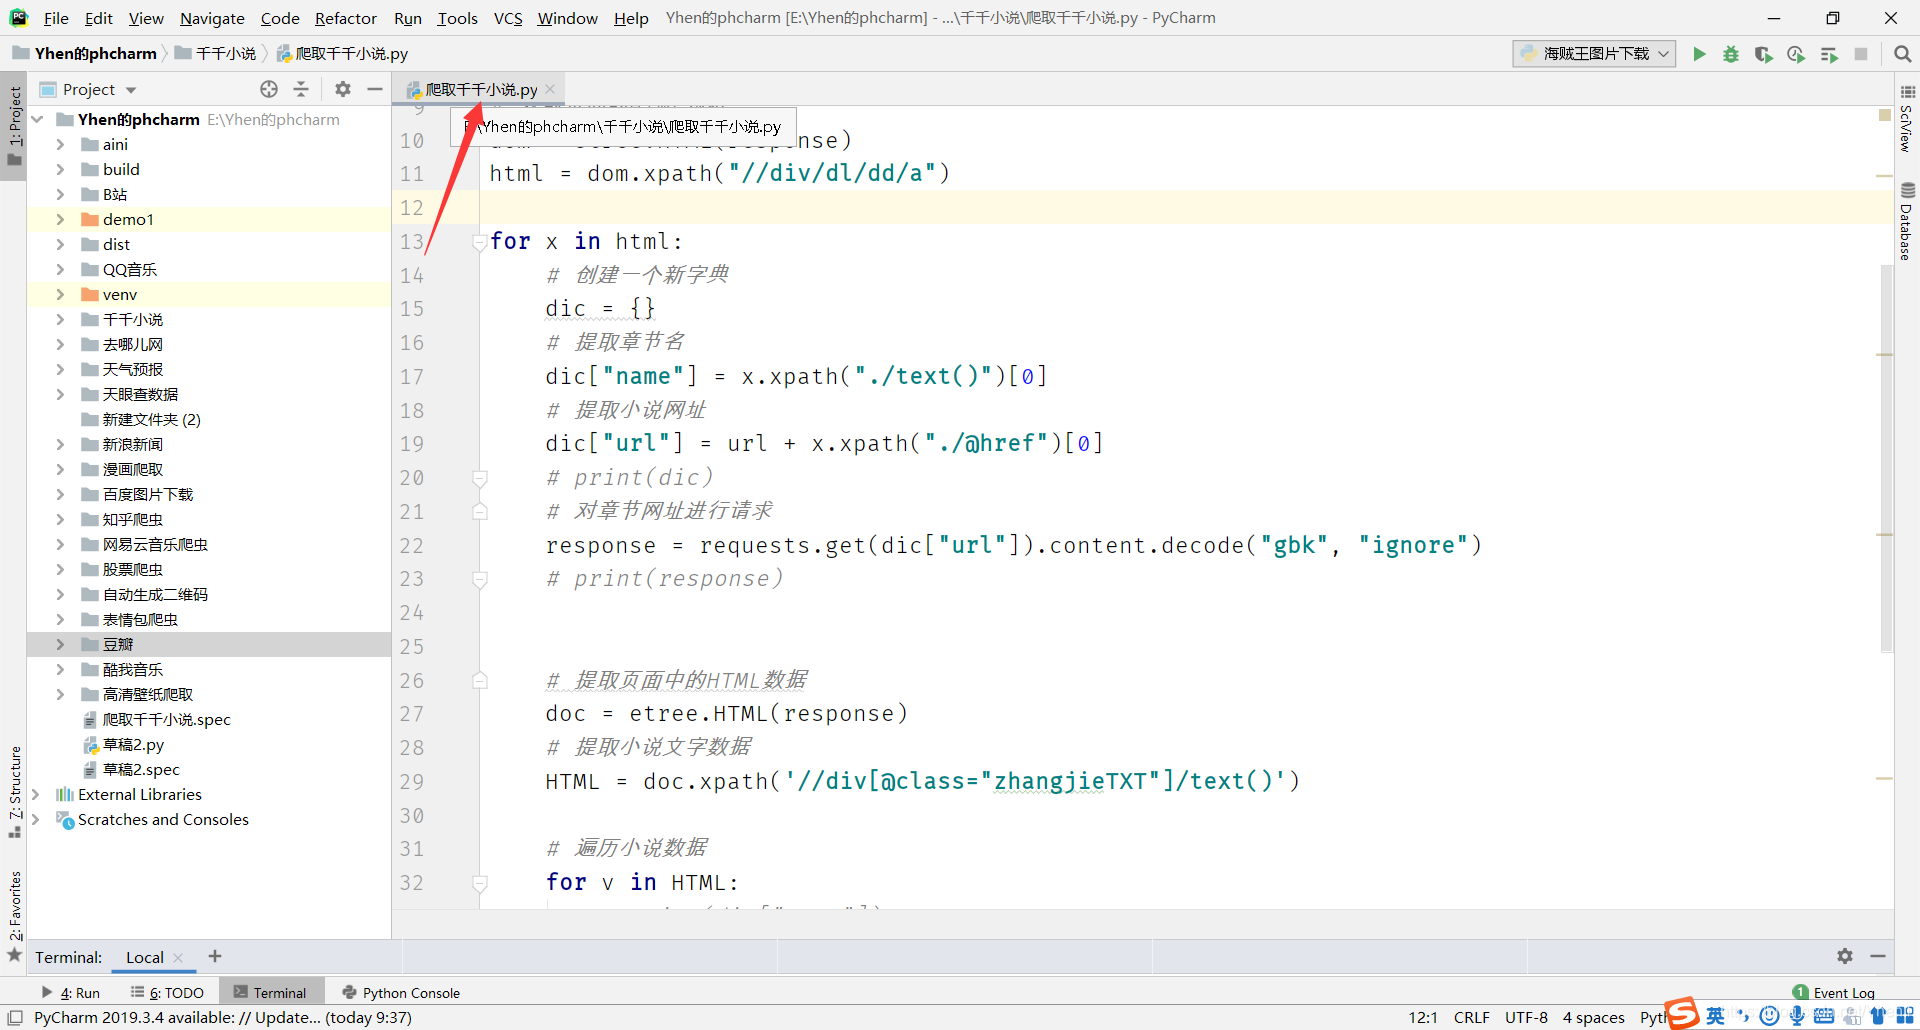Click 12:1 cursor position indicator
1920x1030 pixels.
[1423, 1017]
